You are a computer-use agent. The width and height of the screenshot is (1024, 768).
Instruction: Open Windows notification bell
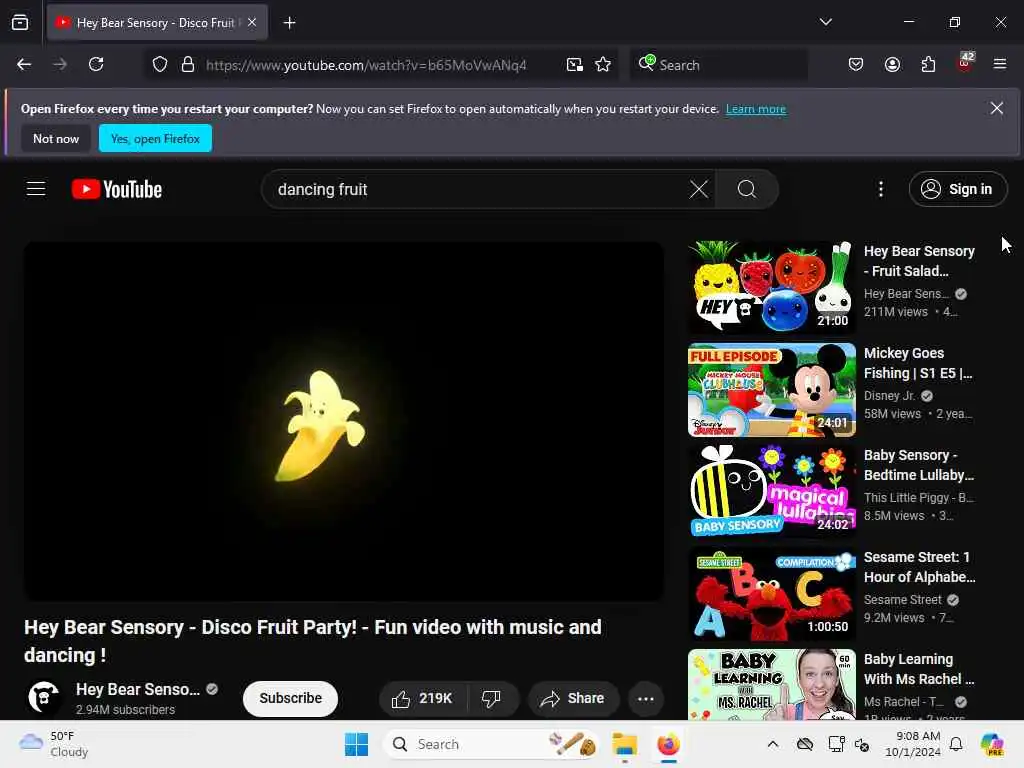pos(956,744)
